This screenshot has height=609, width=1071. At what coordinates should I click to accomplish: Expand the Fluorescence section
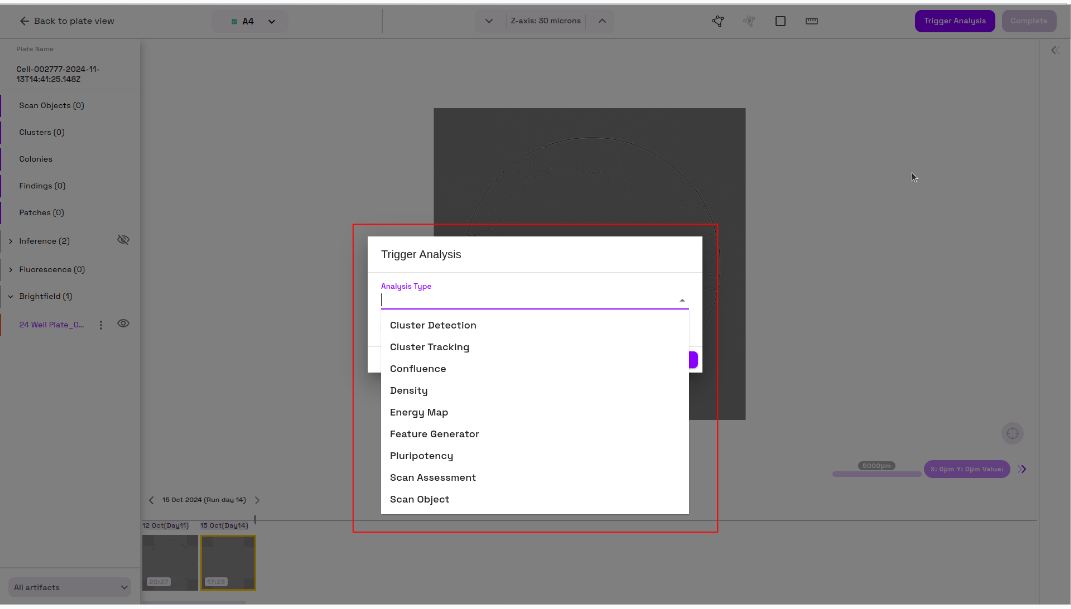(12, 268)
